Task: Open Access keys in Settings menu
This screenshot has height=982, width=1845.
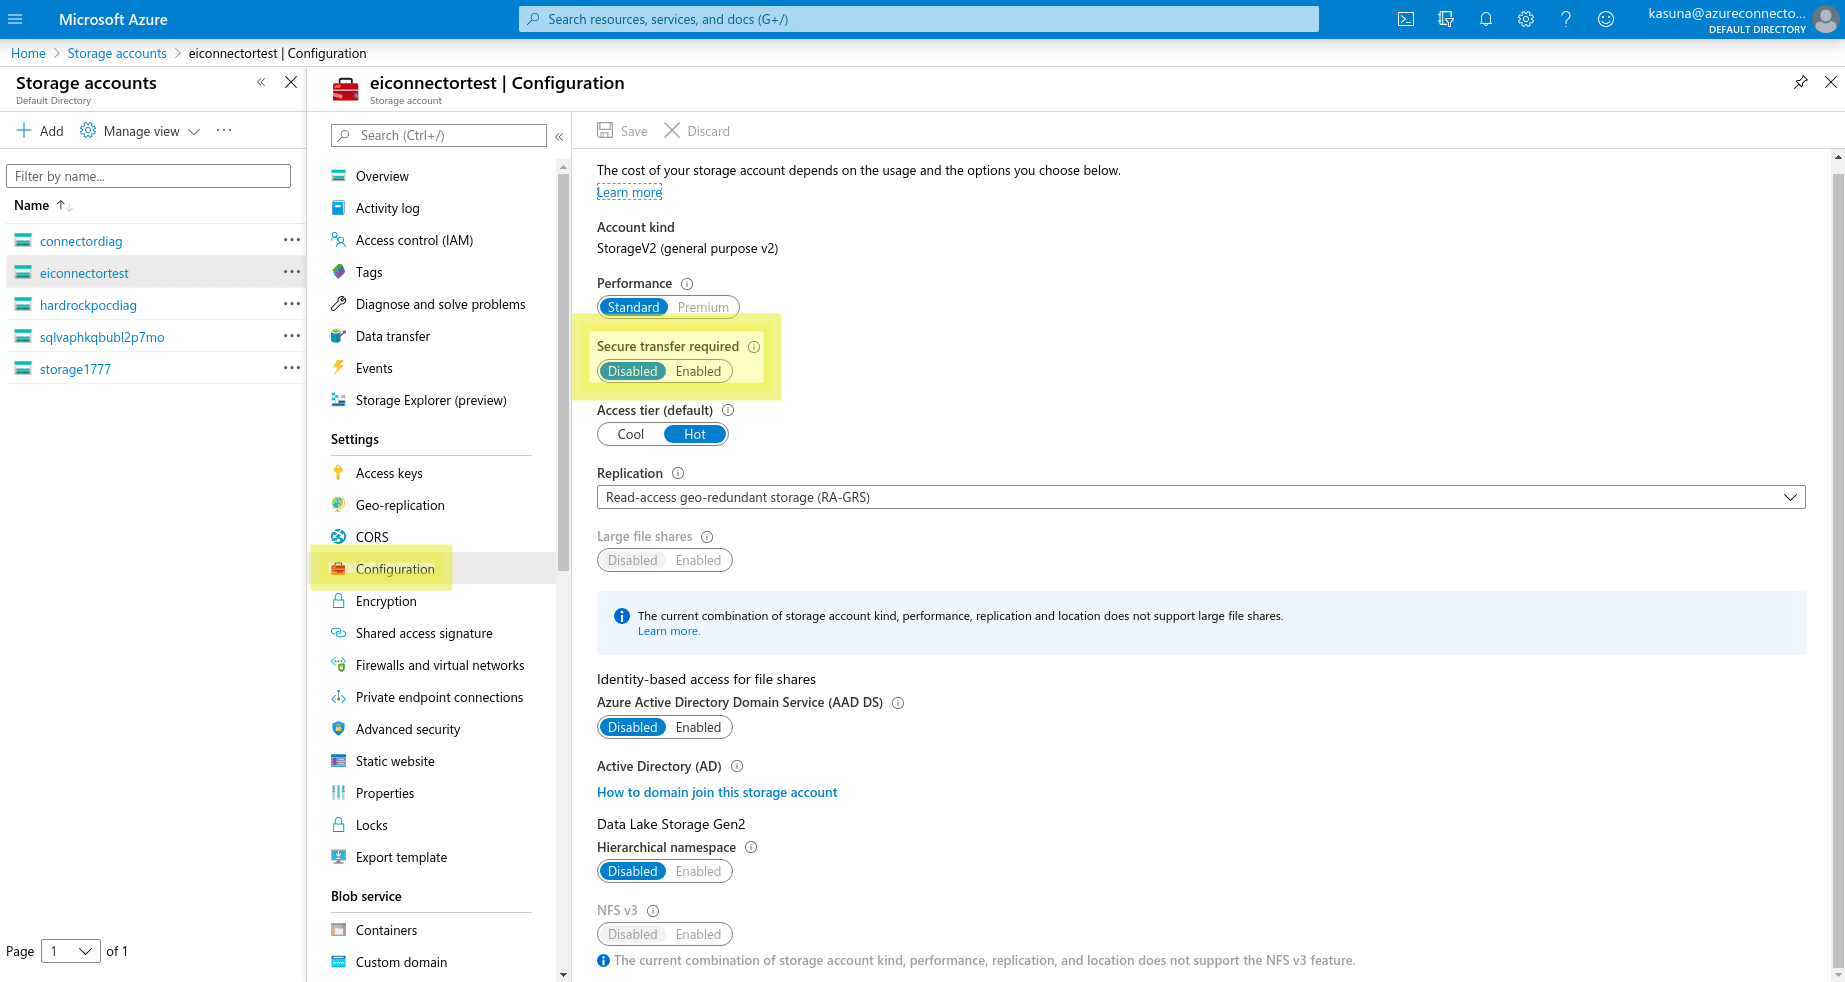Action: click(389, 473)
